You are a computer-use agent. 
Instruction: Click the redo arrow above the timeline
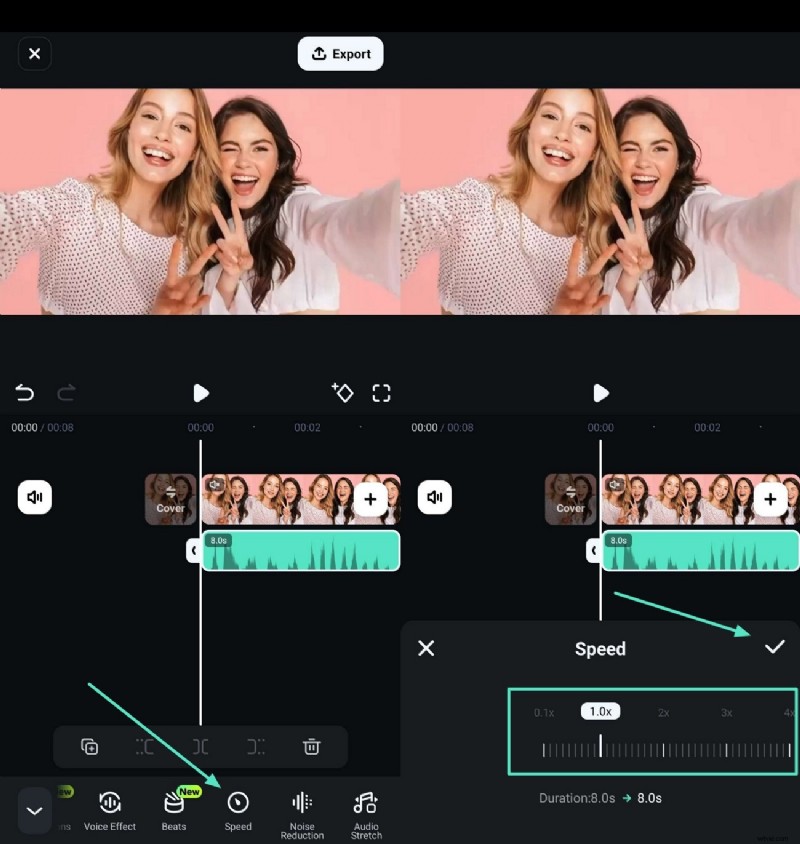[65, 393]
